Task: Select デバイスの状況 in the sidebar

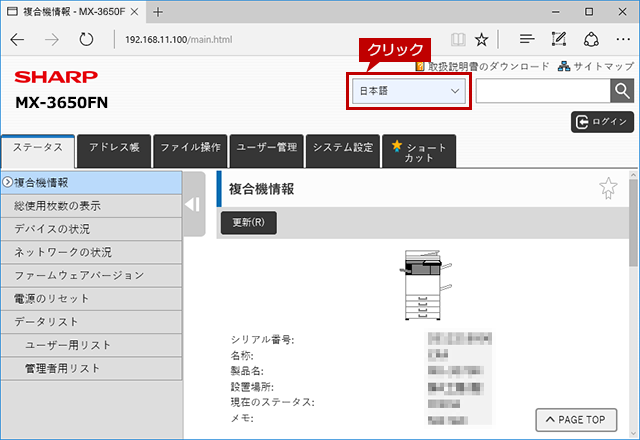Action: (x=91, y=229)
